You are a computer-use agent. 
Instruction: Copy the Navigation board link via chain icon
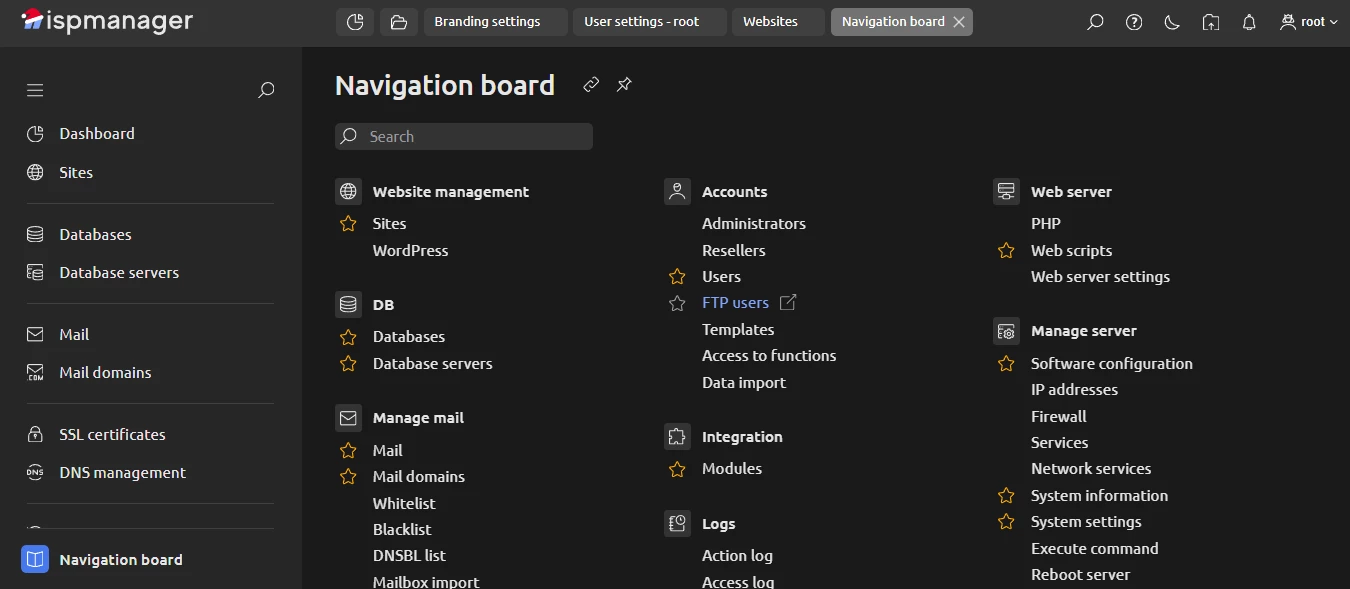pyautogui.click(x=590, y=84)
